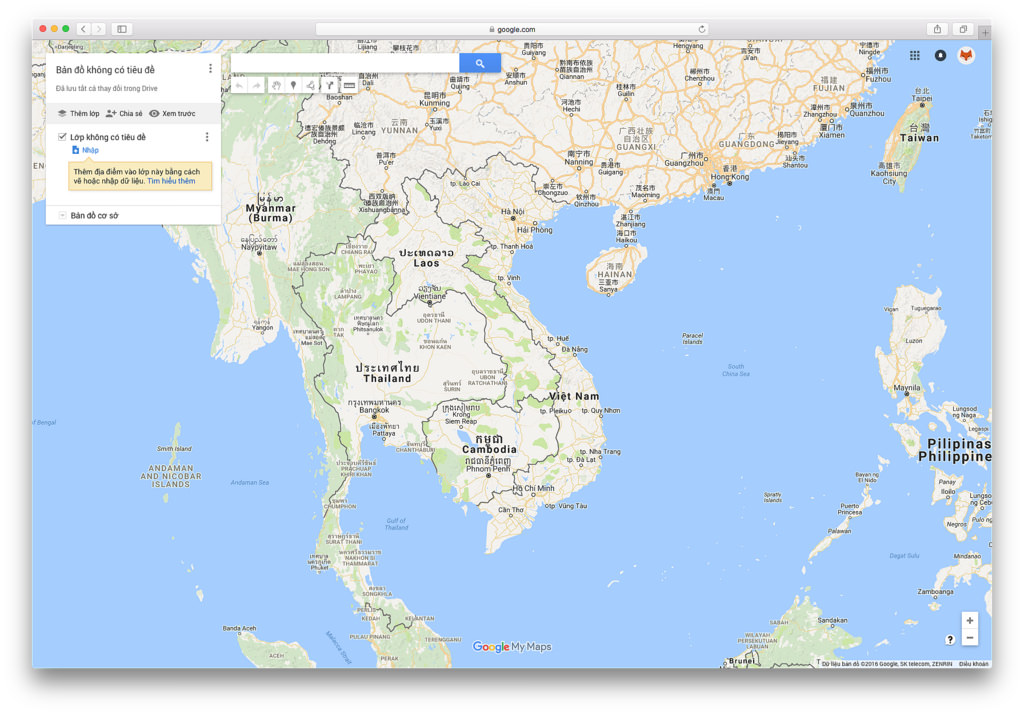Click Xem trước to preview the map

pyautogui.click(x=172, y=114)
